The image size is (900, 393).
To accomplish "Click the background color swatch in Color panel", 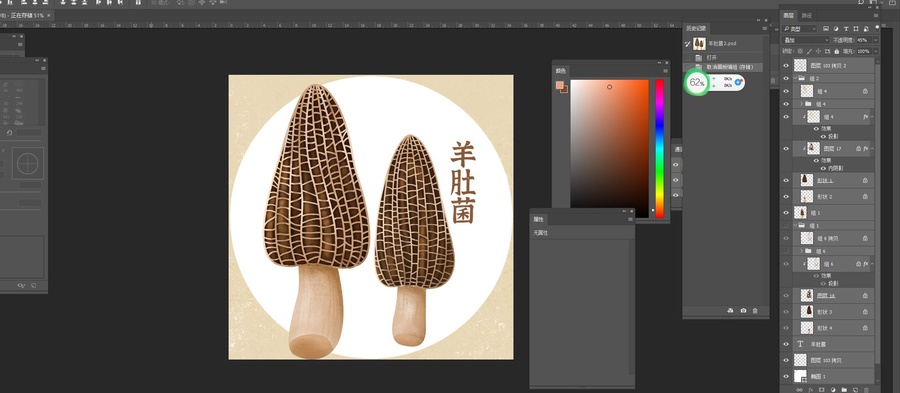I will click(x=564, y=89).
